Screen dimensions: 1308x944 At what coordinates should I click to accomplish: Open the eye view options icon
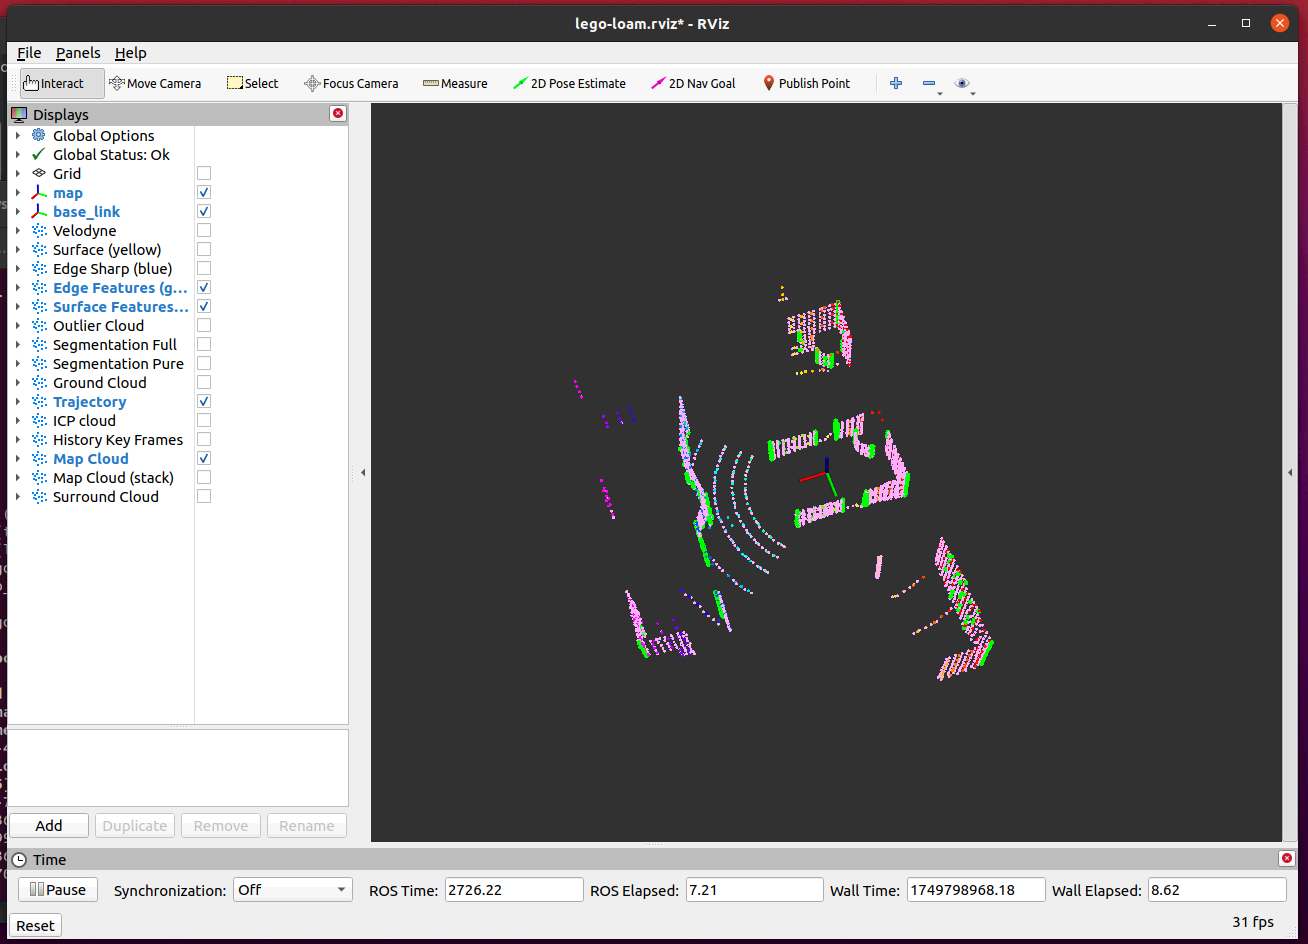[962, 83]
